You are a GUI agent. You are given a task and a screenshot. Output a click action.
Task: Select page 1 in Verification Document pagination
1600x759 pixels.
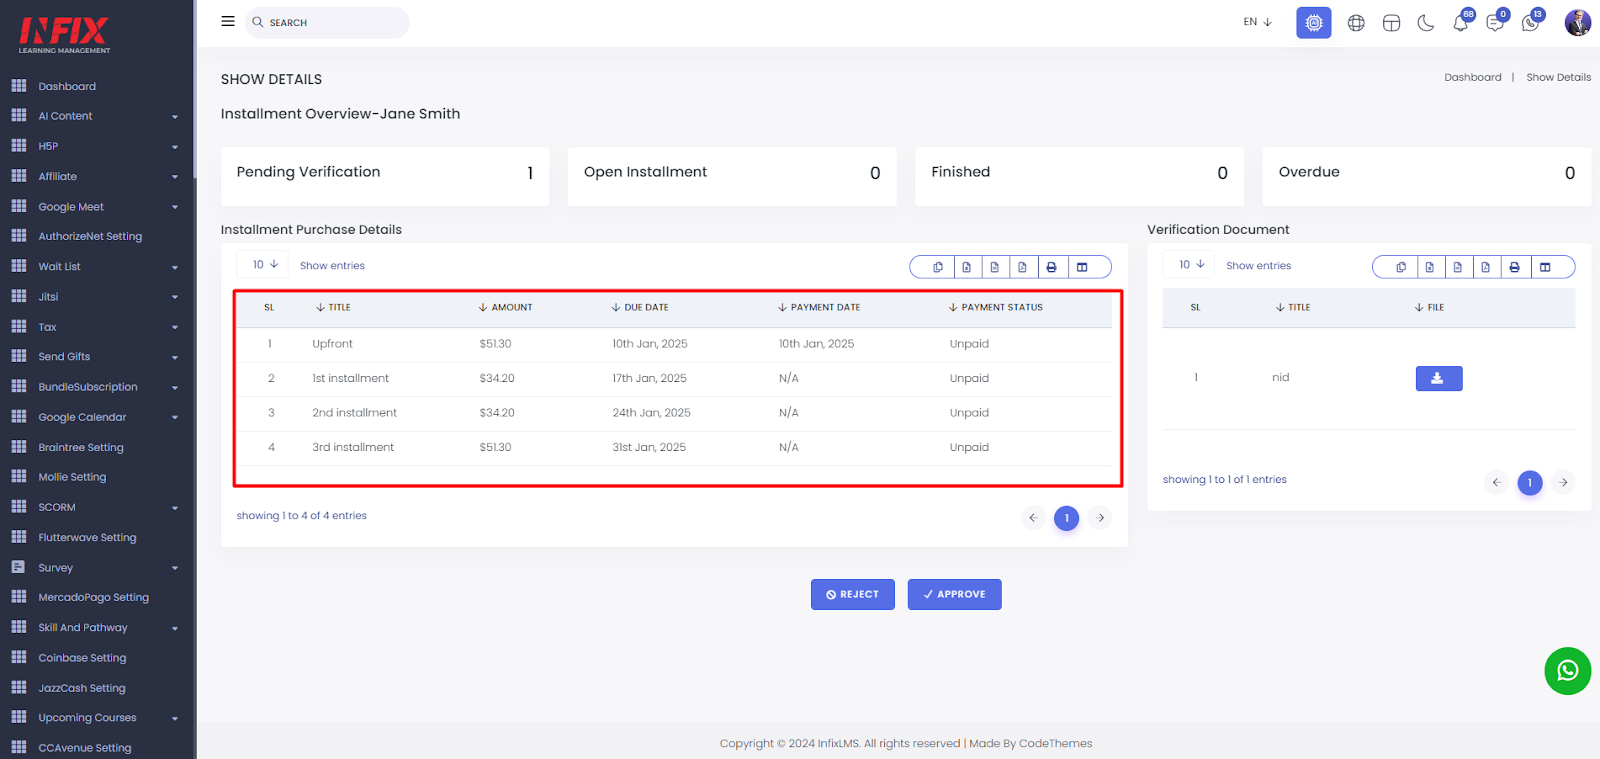[x=1530, y=482]
